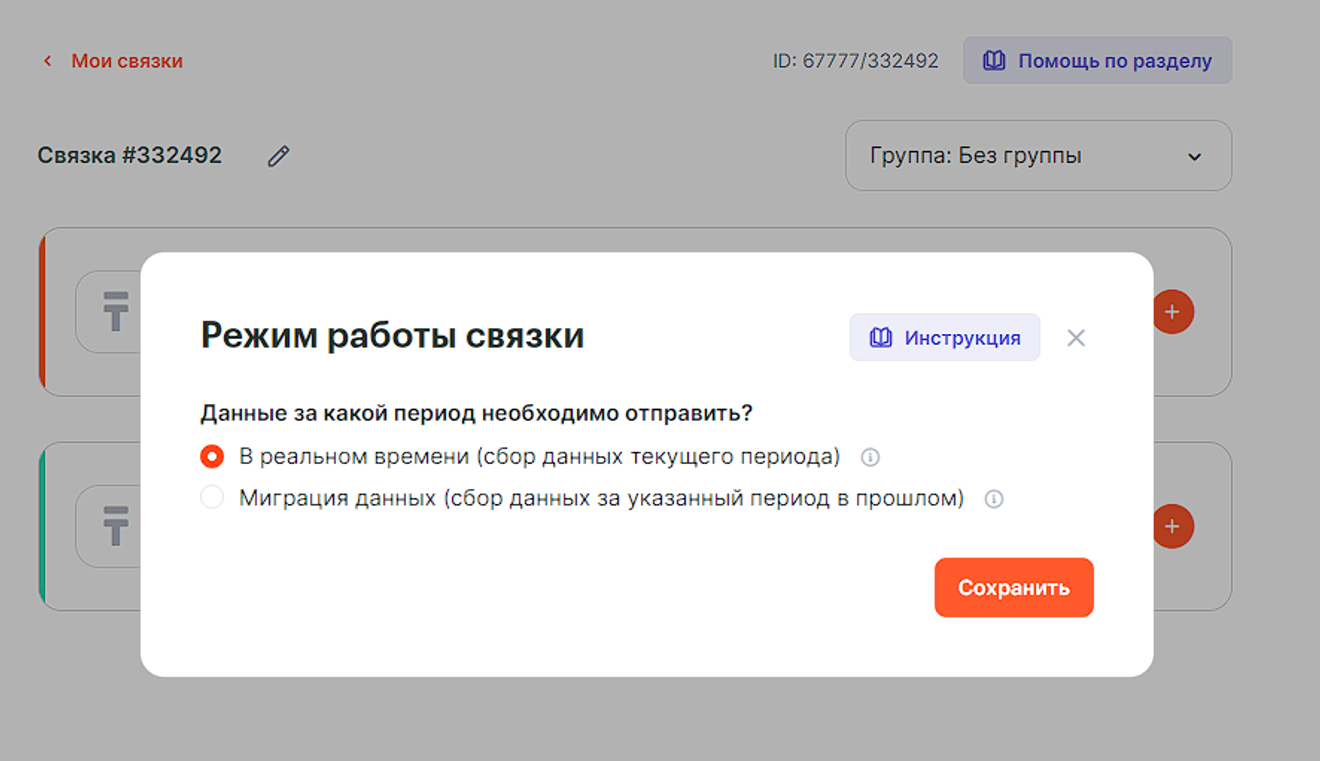Click pencil icon to rename Связка #332492
1320x761 pixels.
278,156
